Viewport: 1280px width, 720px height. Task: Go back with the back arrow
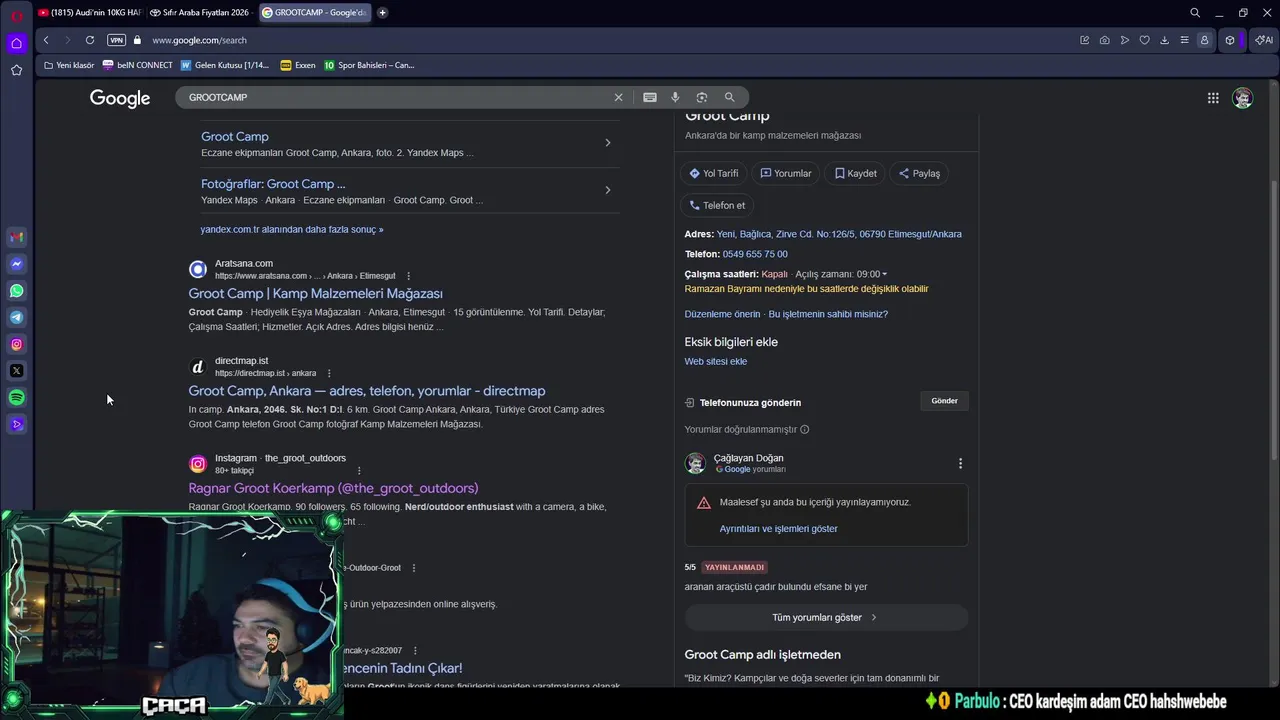click(x=46, y=40)
